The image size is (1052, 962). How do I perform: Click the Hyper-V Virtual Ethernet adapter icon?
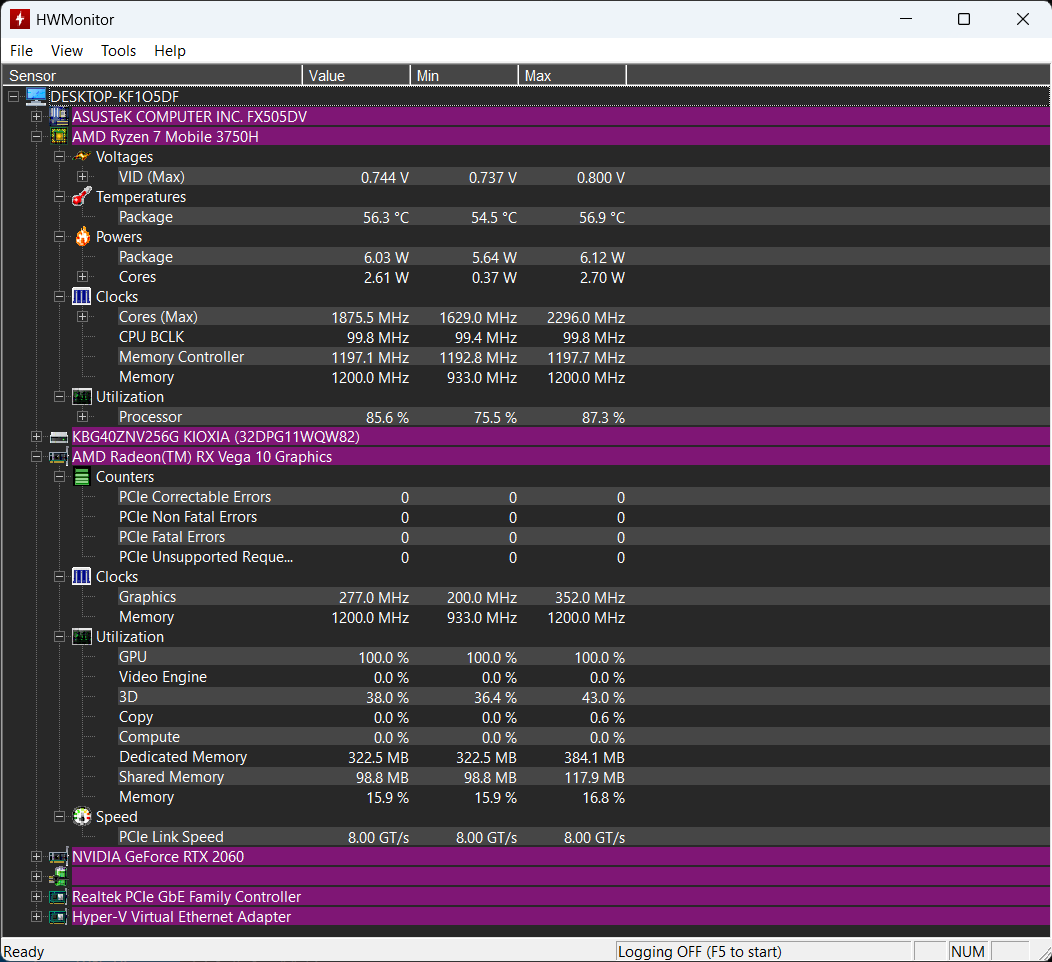tap(58, 917)
